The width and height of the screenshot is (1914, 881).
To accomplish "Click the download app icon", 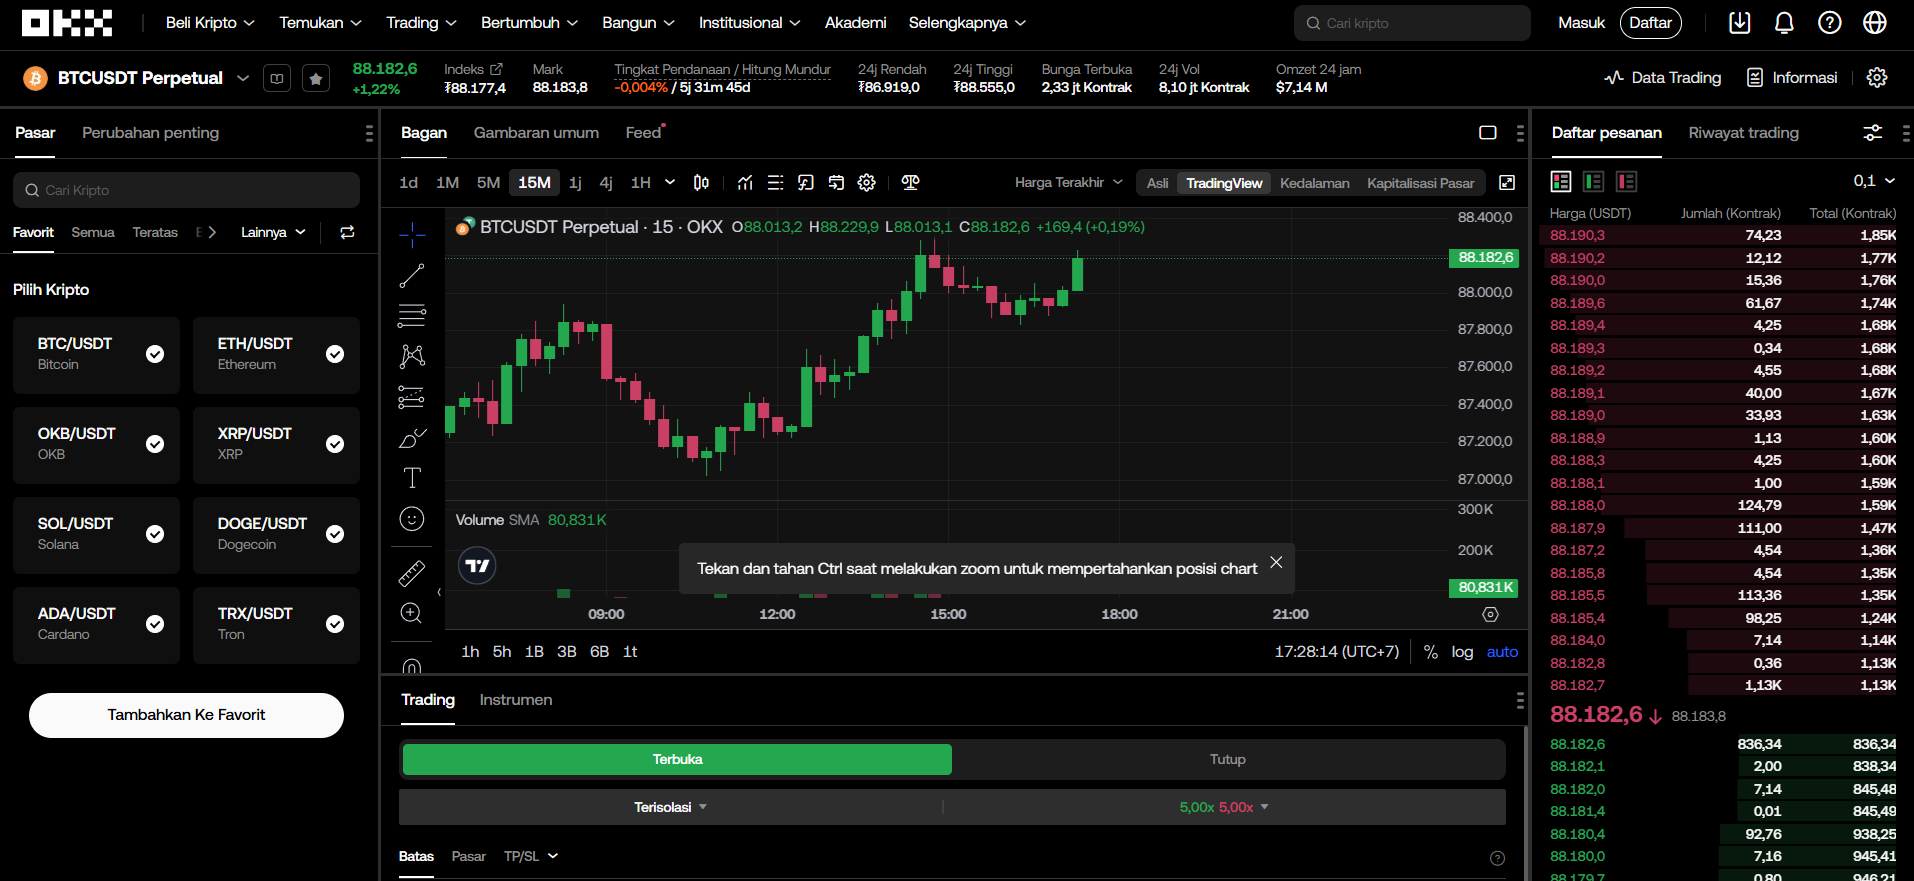I will click(1740, 23).
